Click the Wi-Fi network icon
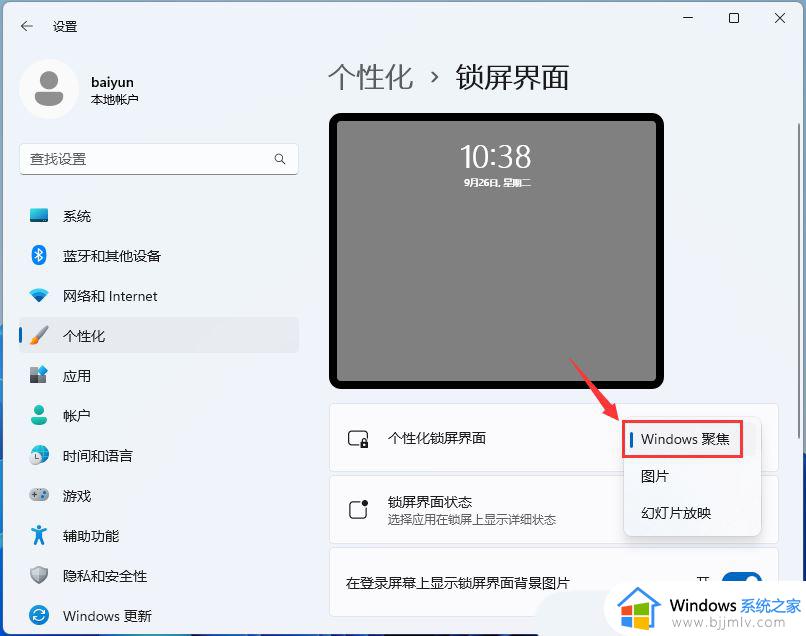This screenshot has width=806, height=636. 39,296
